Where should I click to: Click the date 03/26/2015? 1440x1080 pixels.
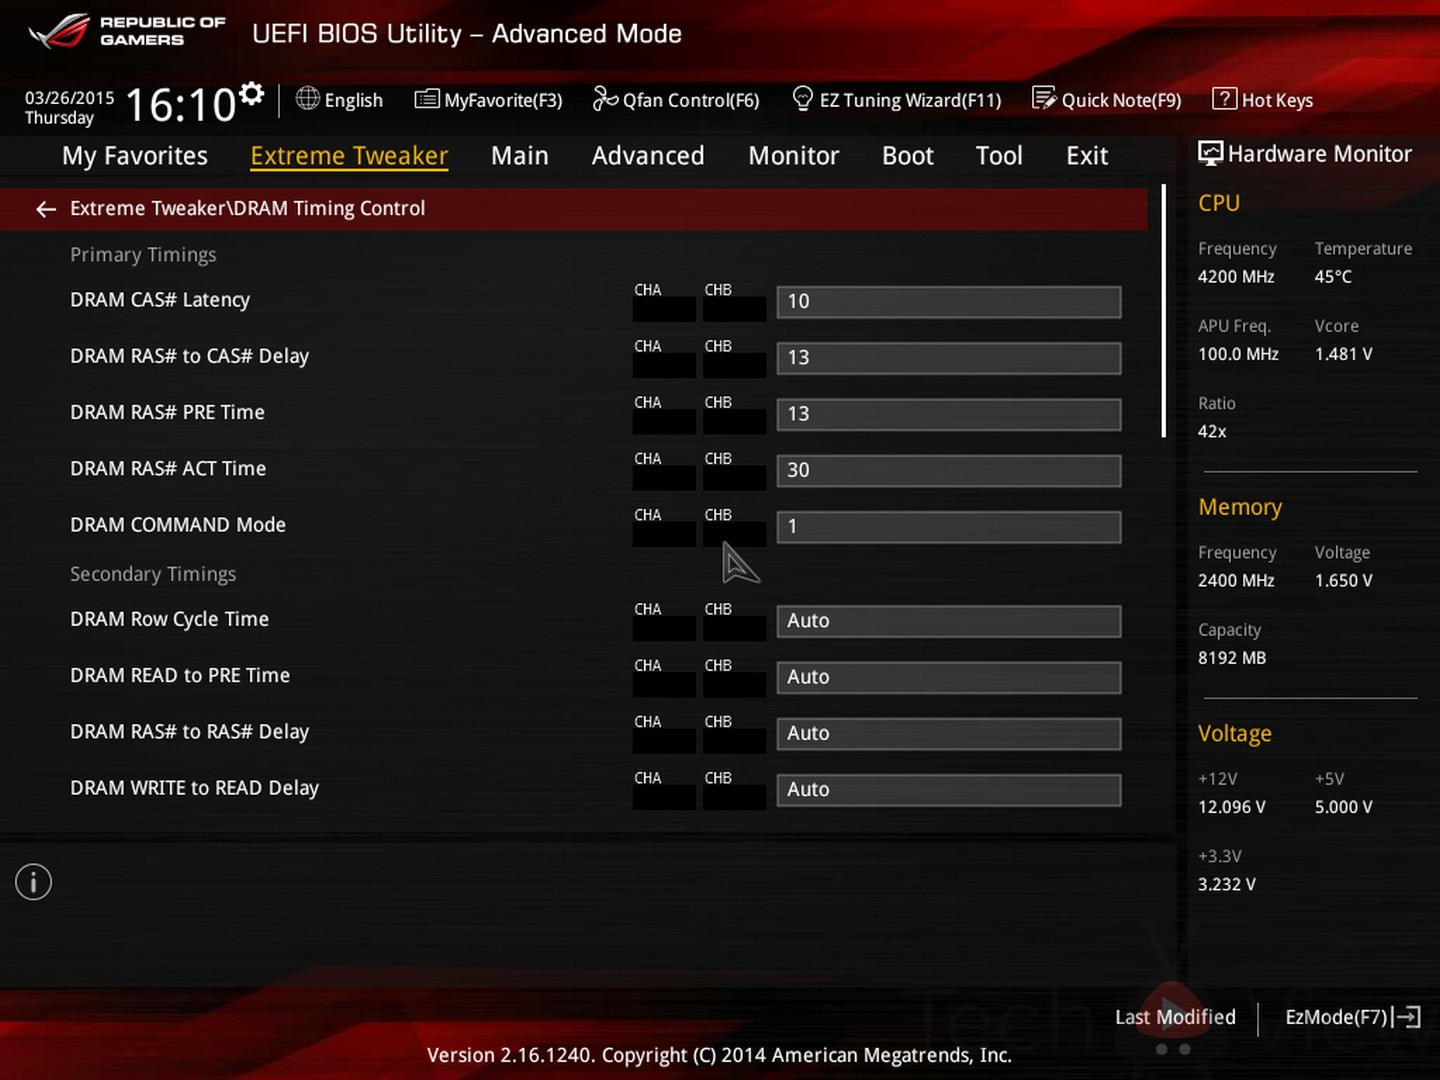click(x=69, y=98)
